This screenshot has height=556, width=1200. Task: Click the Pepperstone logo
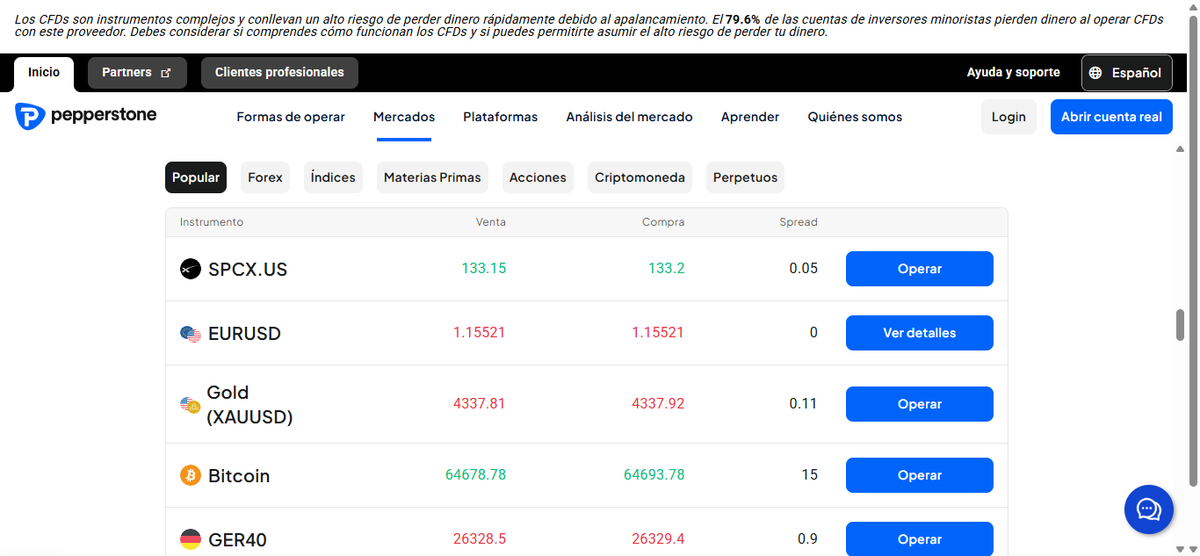86,116
